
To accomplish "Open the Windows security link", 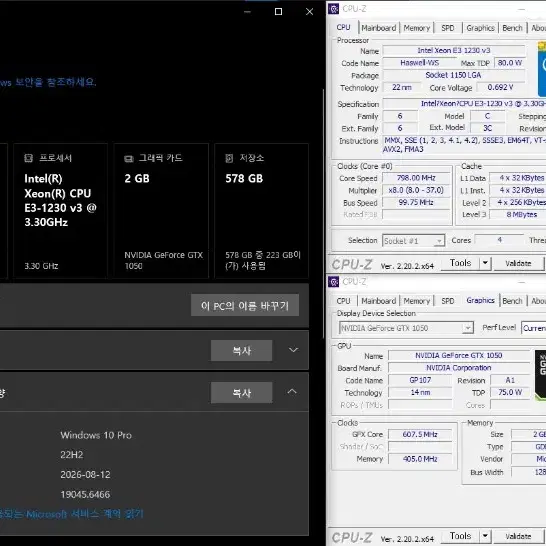I will point(48,82).
